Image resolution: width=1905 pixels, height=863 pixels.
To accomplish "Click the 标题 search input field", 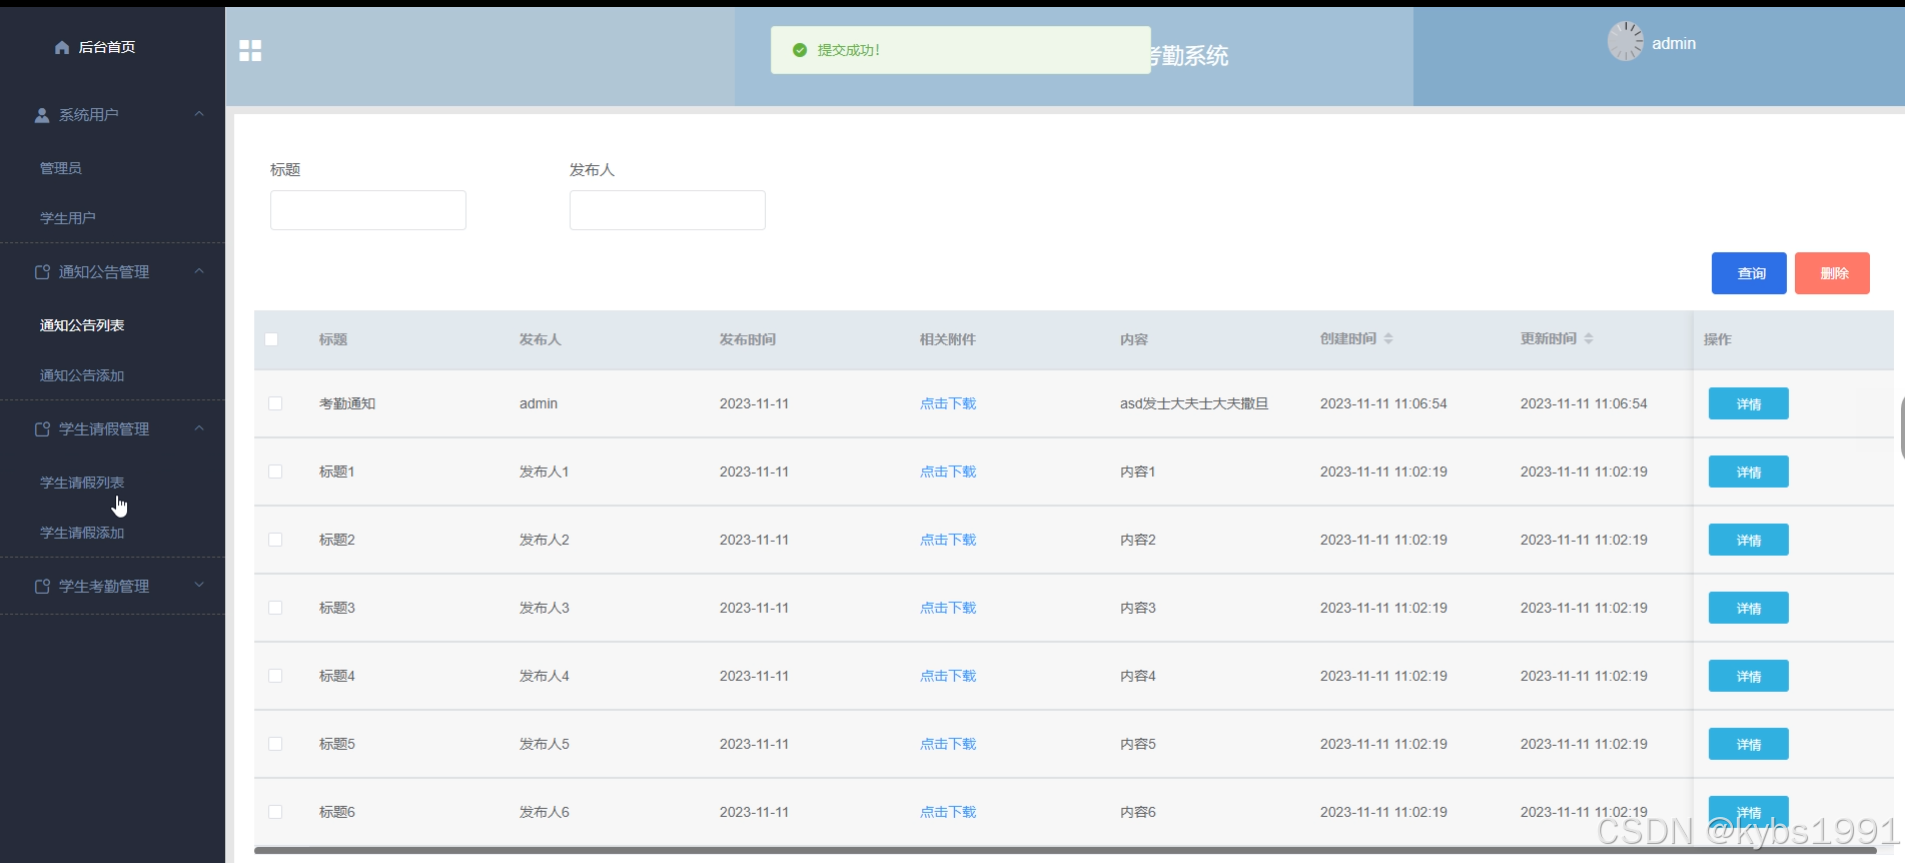I will tap(368, 210).
